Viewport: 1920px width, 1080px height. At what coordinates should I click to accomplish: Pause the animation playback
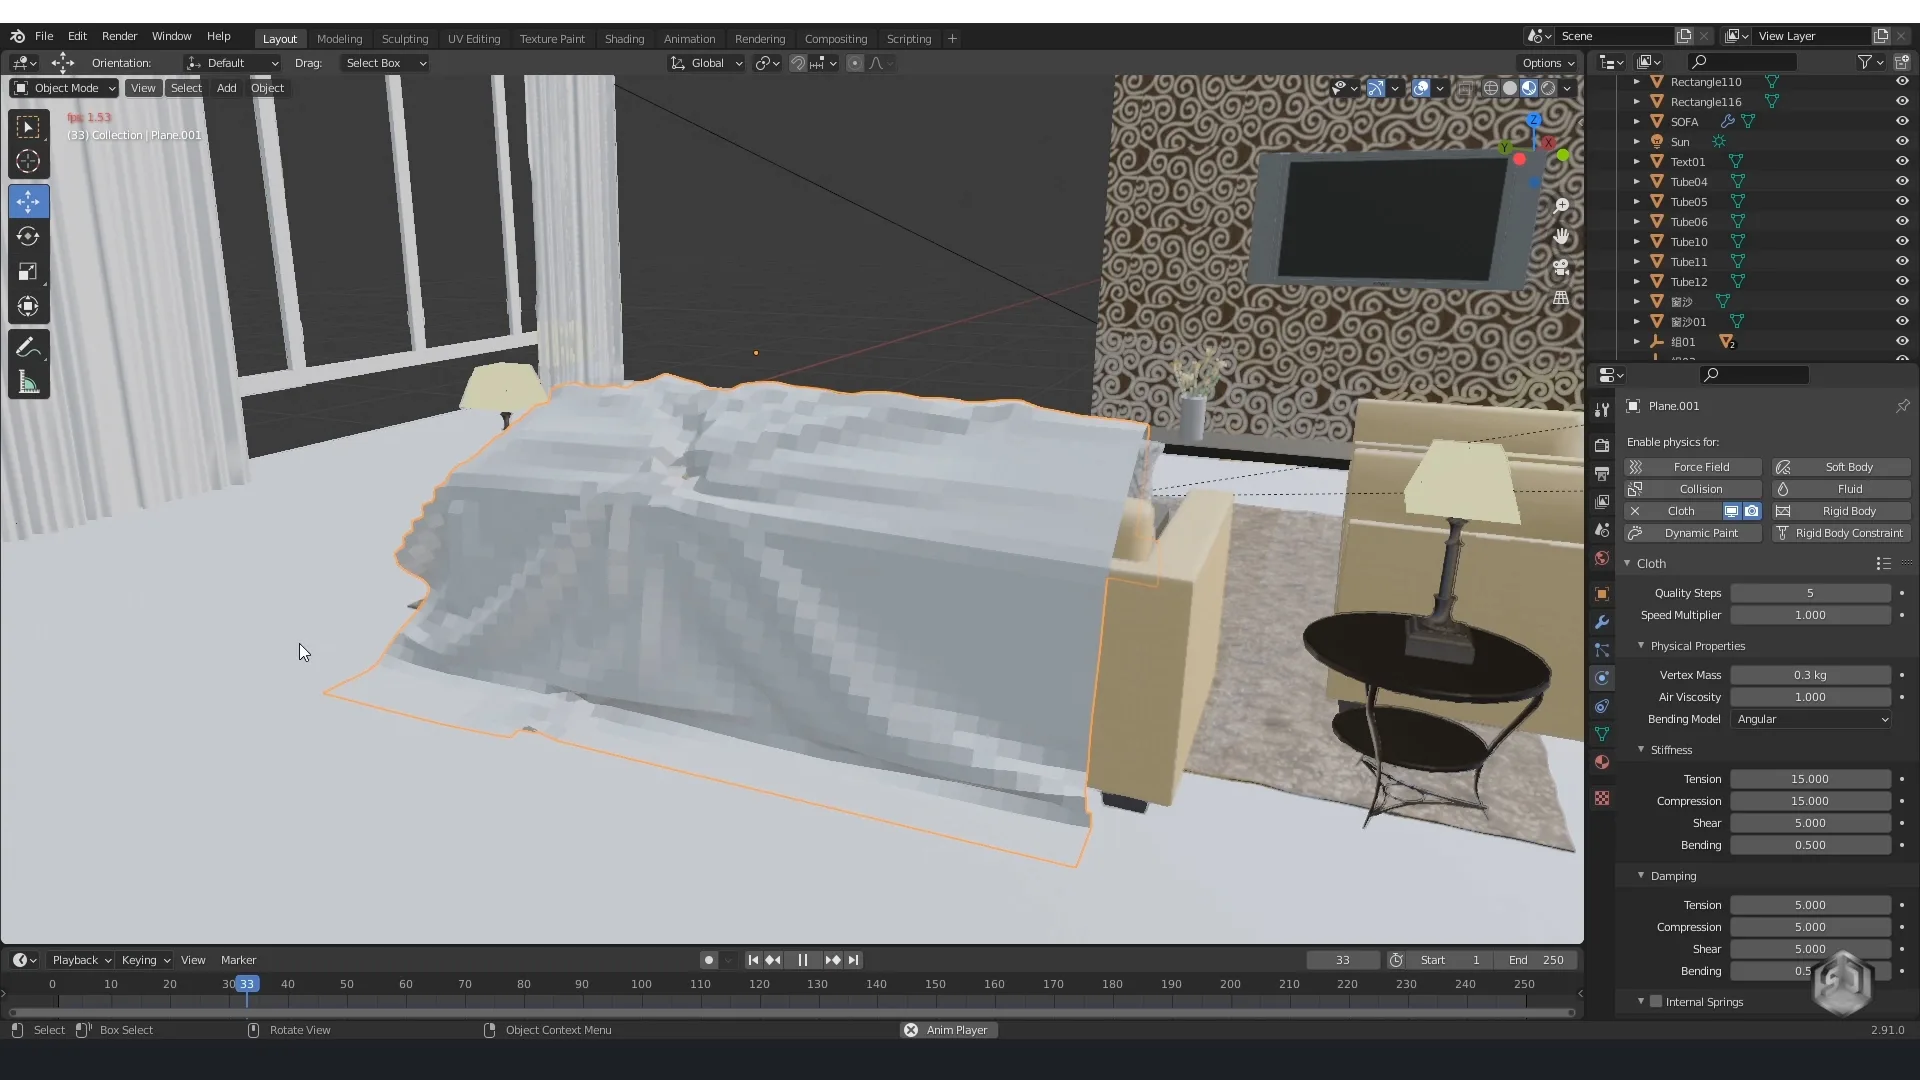(x=802, y=960)
